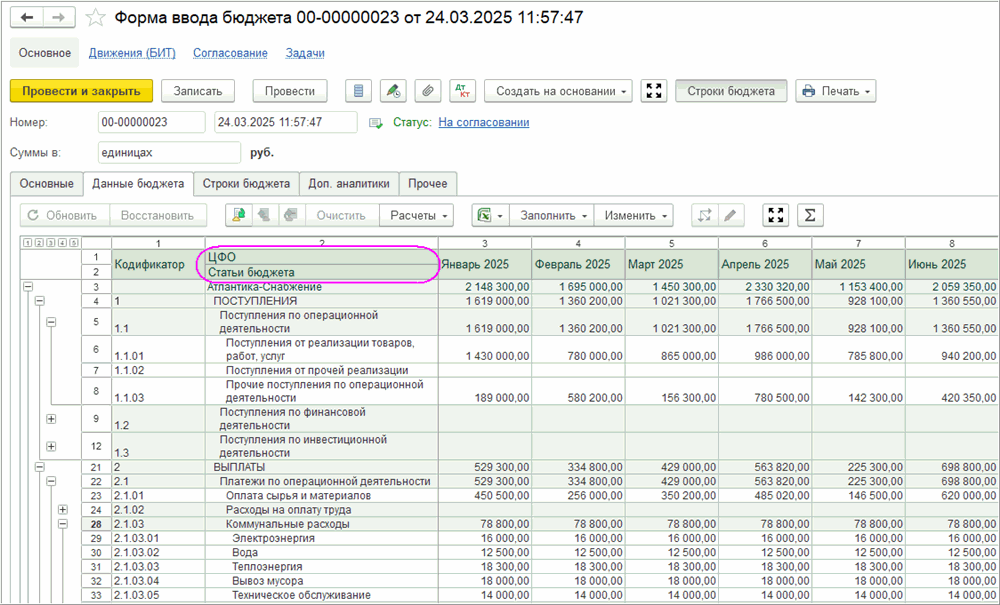The width and height of the screenshot is (1000, 605).
Task: Open the Дт/Кт postings icon
Action: (x=462, y=91)
